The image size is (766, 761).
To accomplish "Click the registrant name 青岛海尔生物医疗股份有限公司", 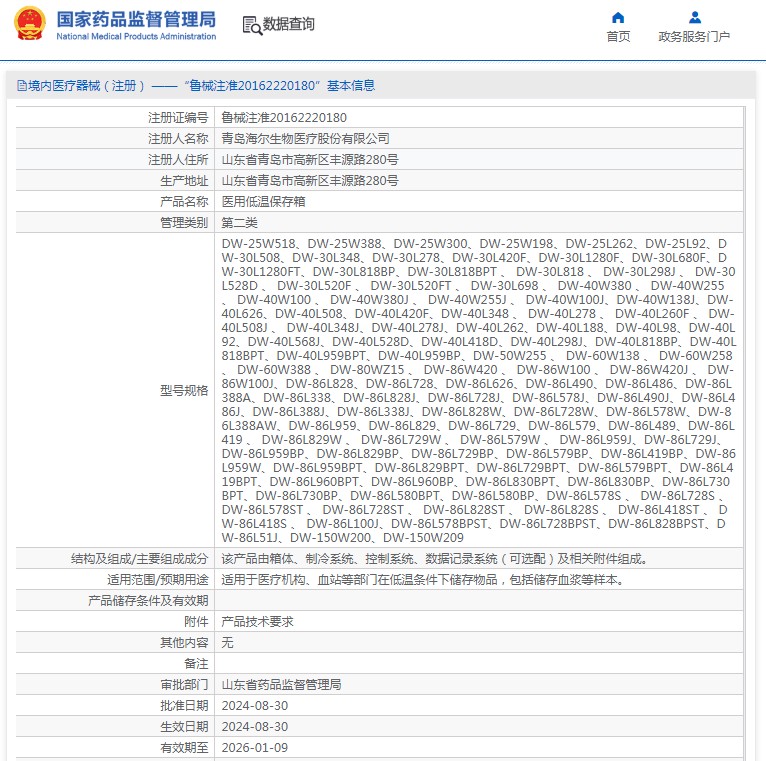I will tap(305, 138).
